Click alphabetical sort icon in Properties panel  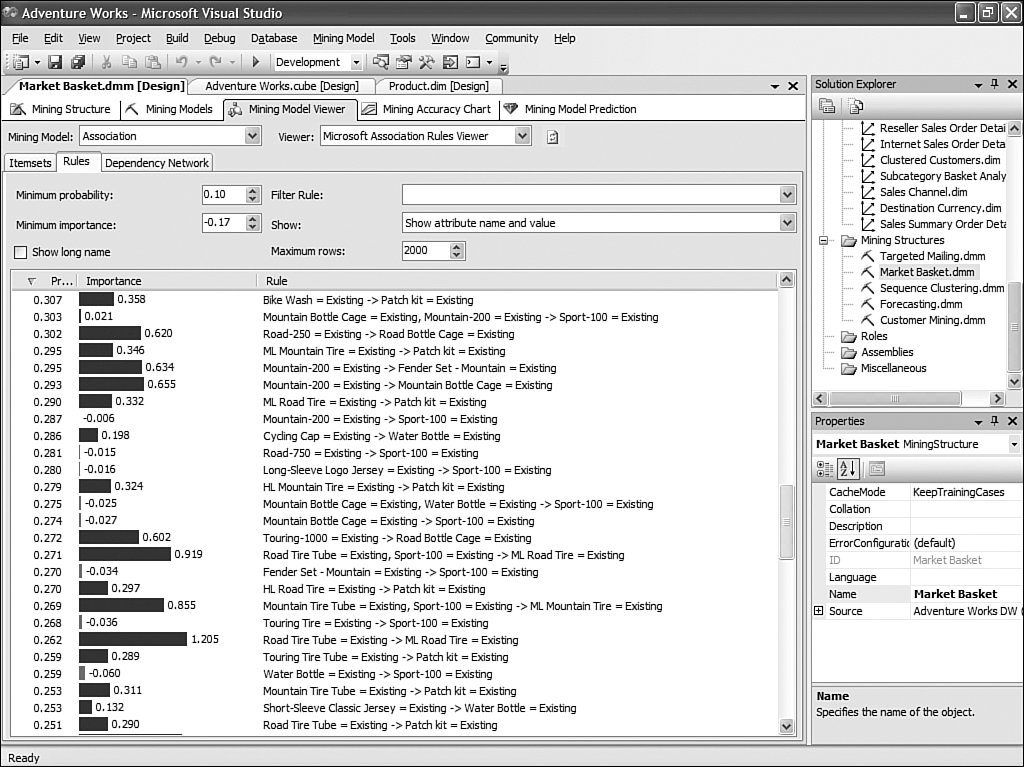click(x=848, y=468)
